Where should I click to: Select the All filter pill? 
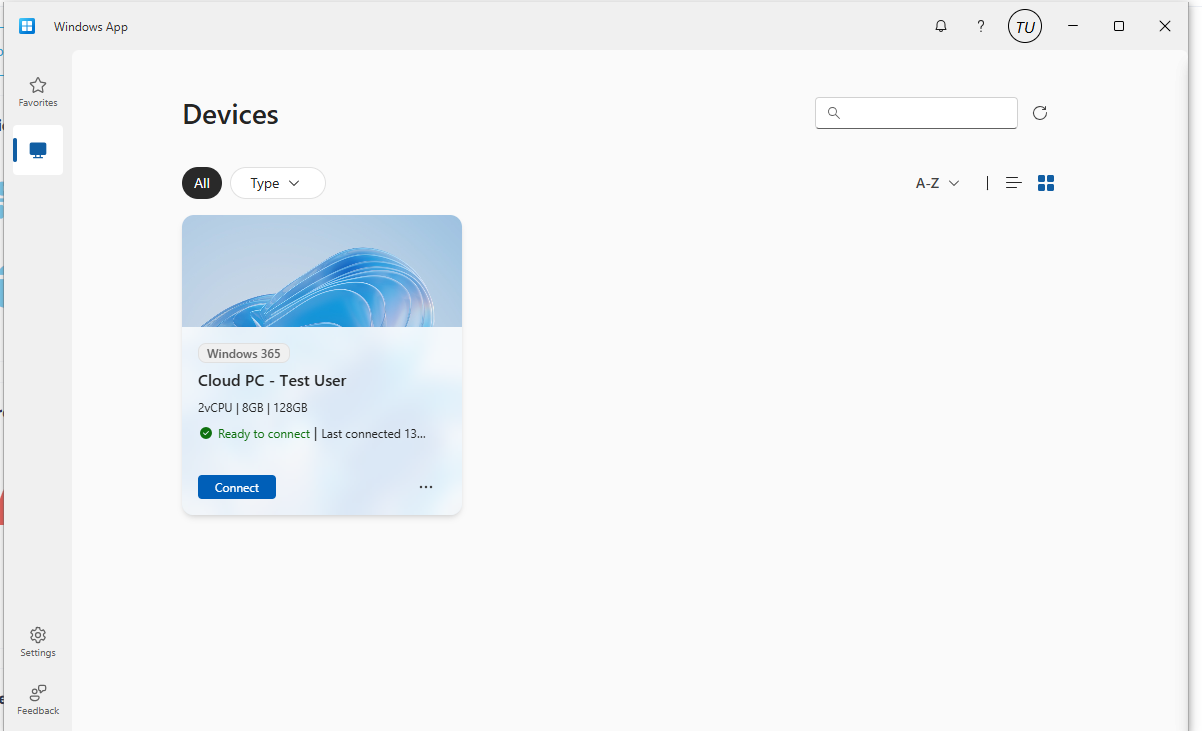tap(202, 183)
